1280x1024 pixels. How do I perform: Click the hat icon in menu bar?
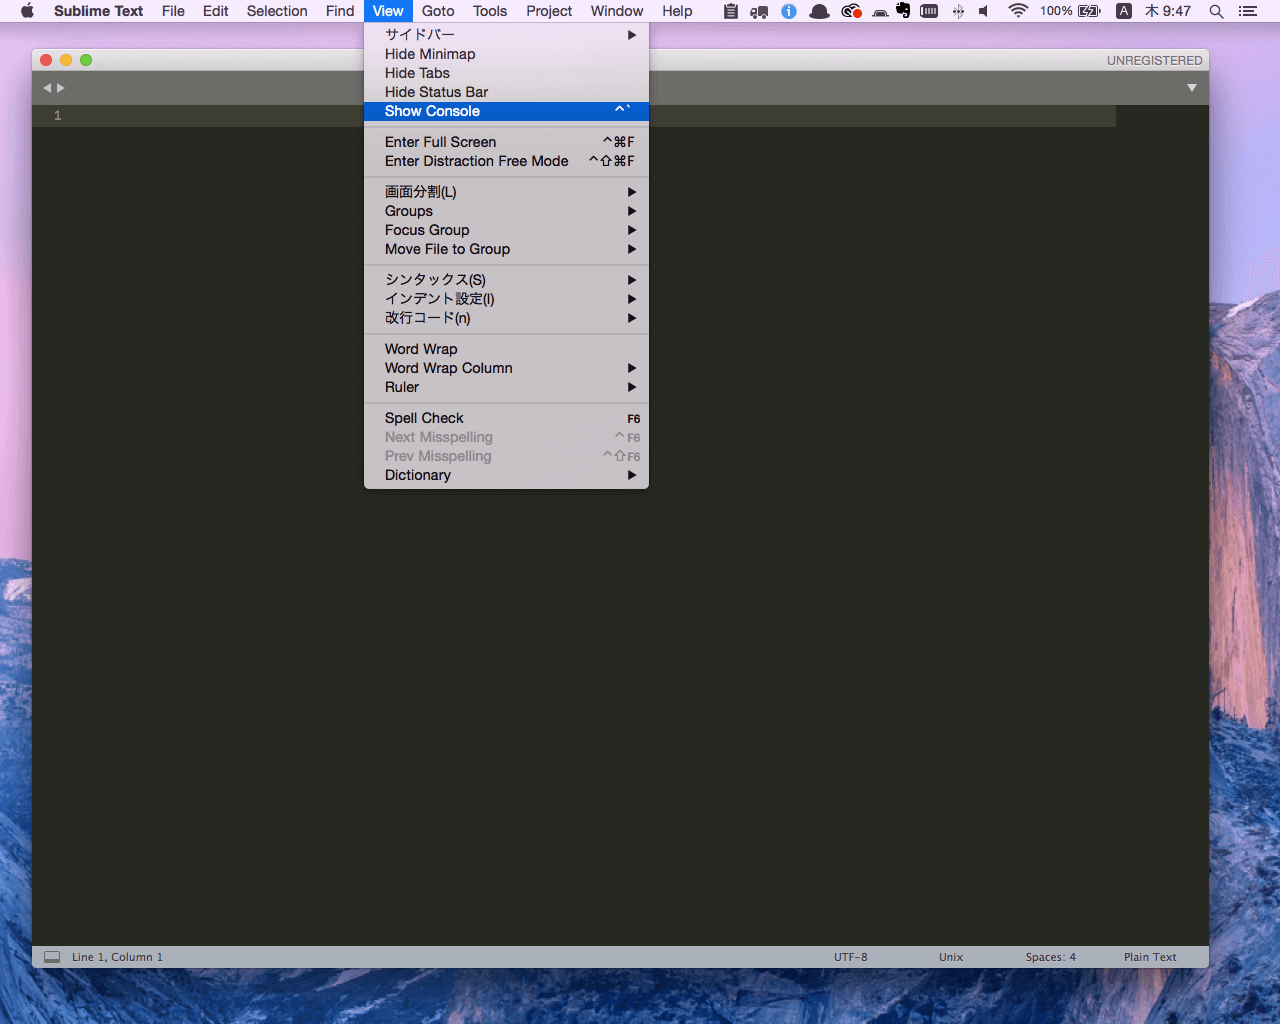[x=819, y=12]
